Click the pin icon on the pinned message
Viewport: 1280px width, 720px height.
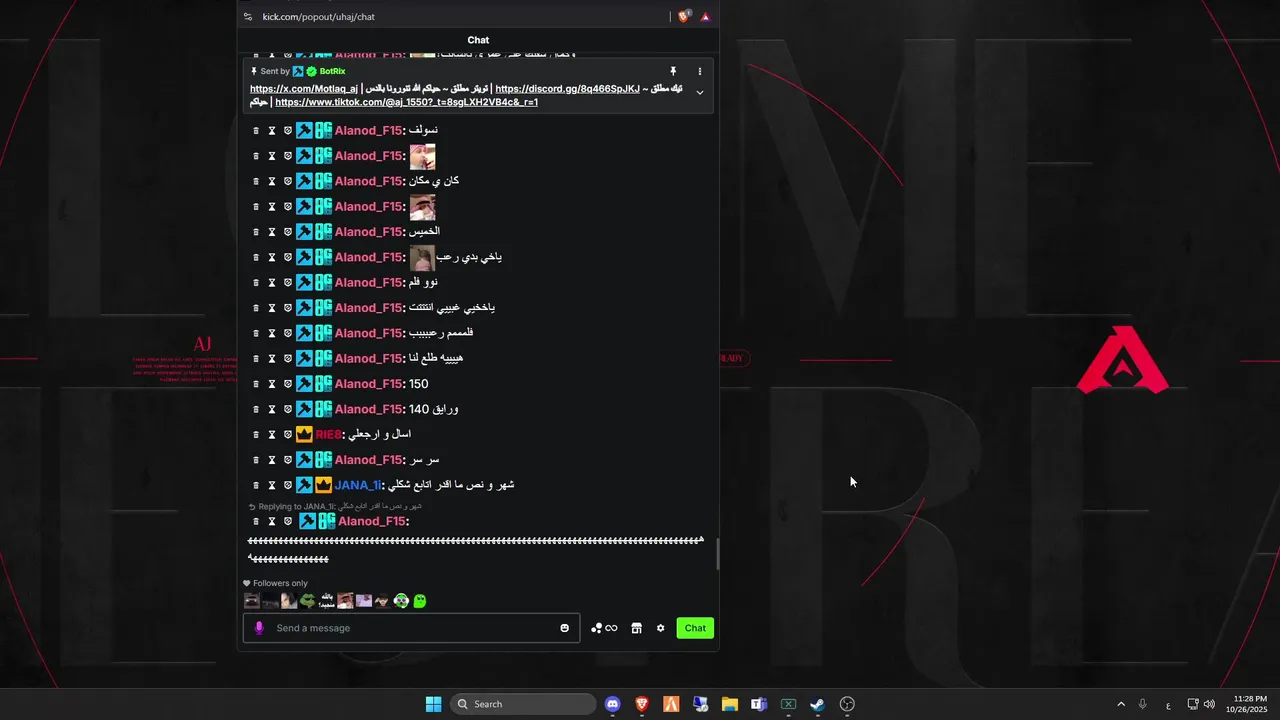click(673, 72)
